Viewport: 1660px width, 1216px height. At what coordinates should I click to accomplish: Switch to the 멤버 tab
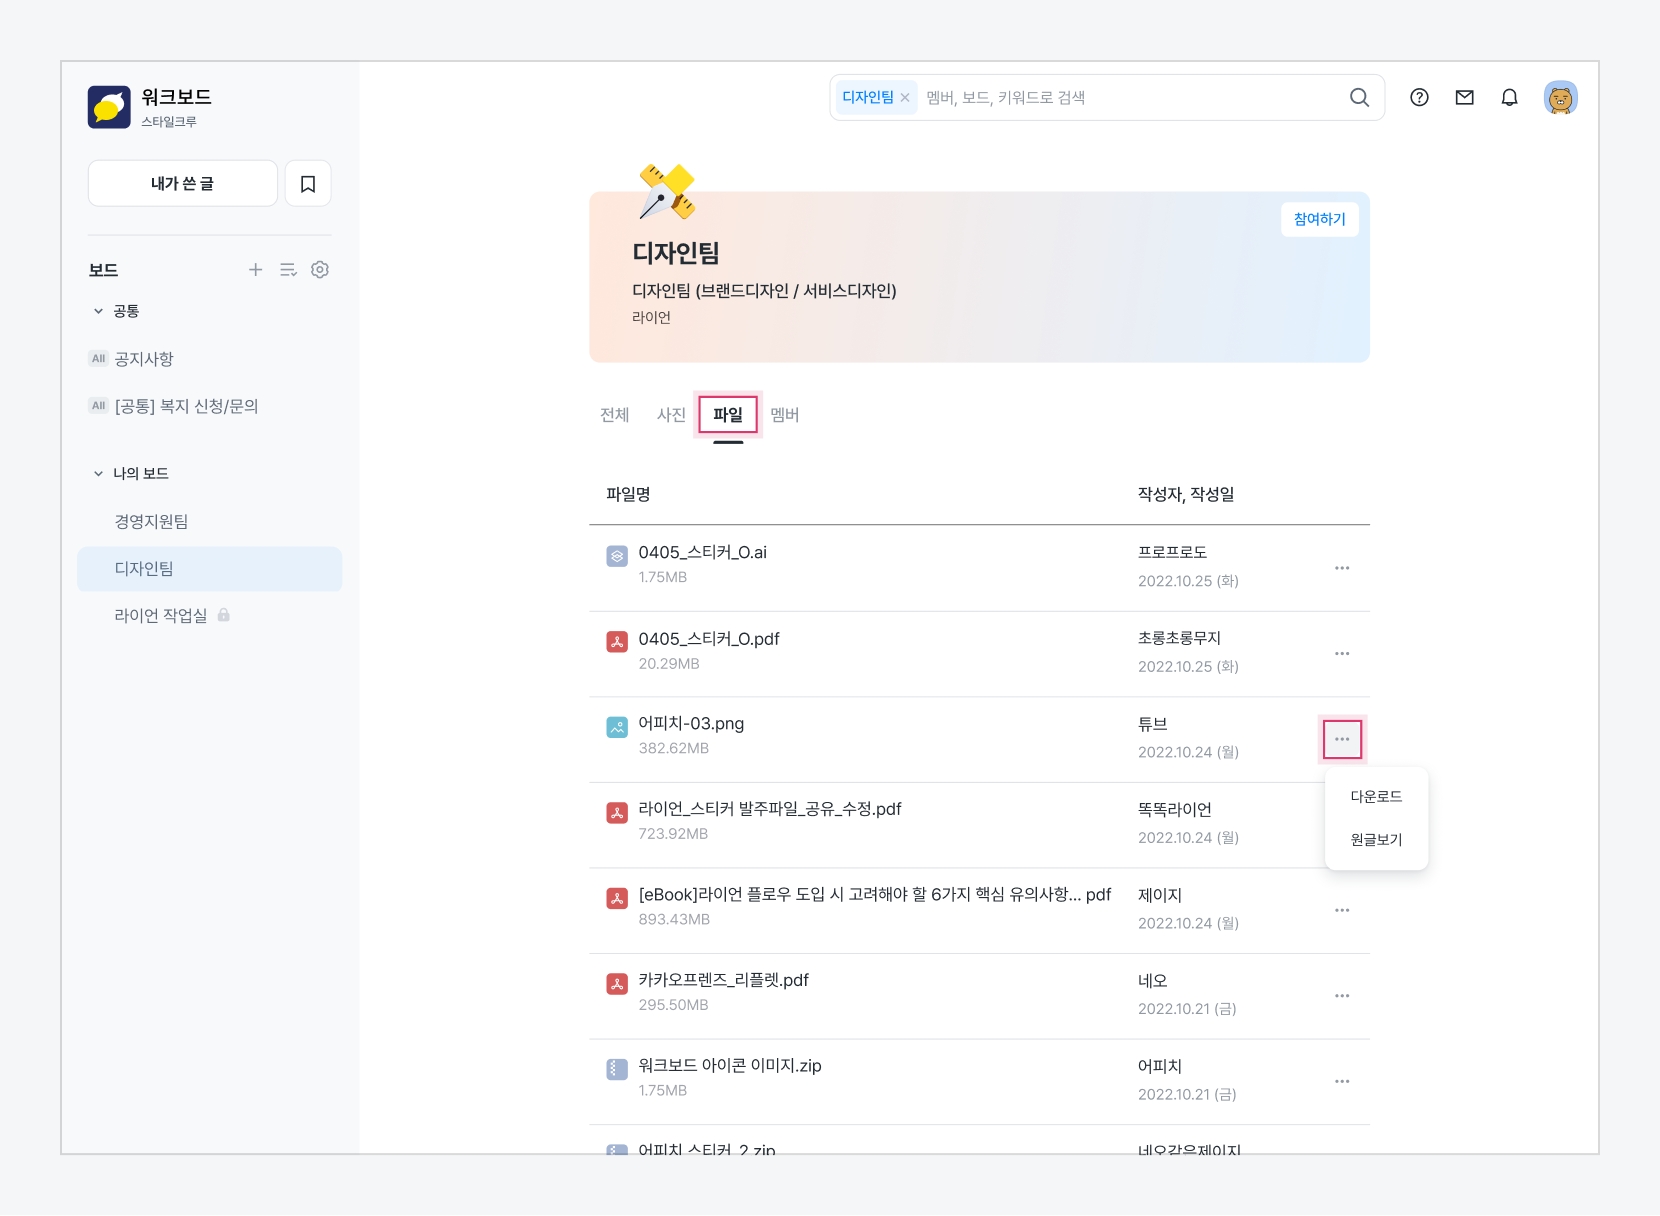(x=784, y=415)
